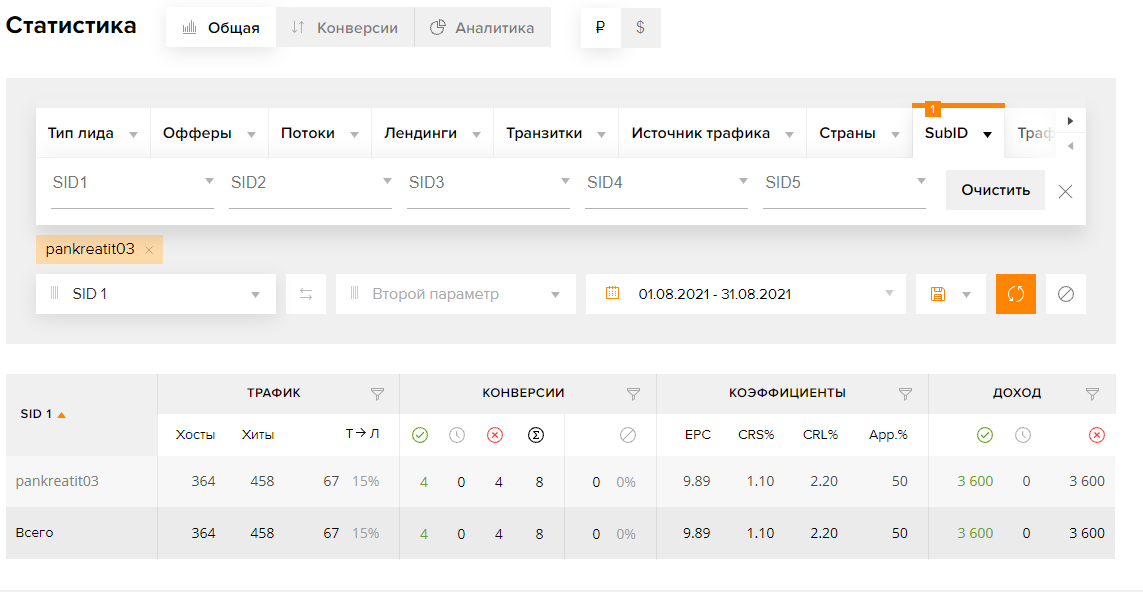Click the Traffic column filter funnel
1143x592 pixels.
pyautogui.click(x=377, y=394)
